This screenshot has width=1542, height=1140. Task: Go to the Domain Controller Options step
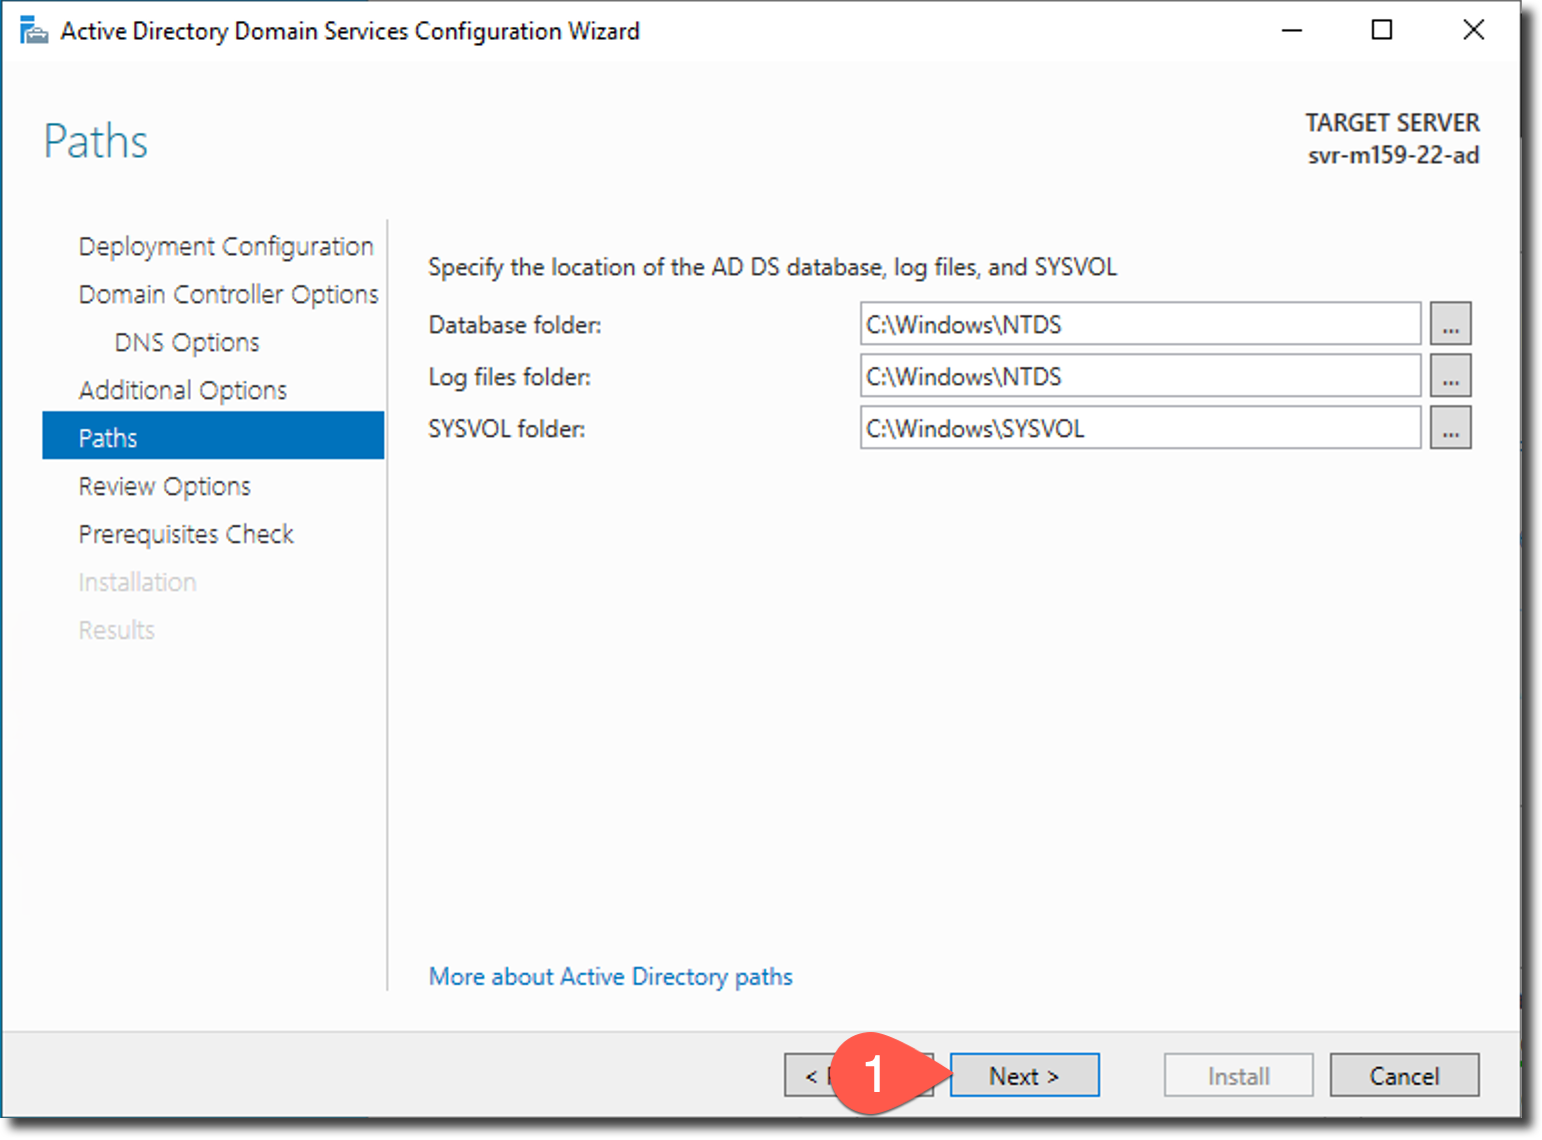[228, 294]
